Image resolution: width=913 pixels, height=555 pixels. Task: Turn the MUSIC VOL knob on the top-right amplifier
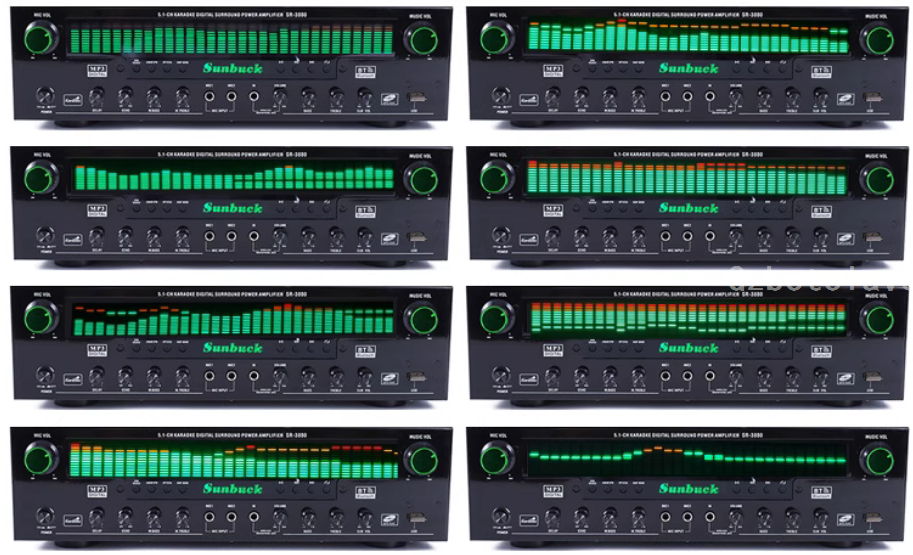point(879,38)
